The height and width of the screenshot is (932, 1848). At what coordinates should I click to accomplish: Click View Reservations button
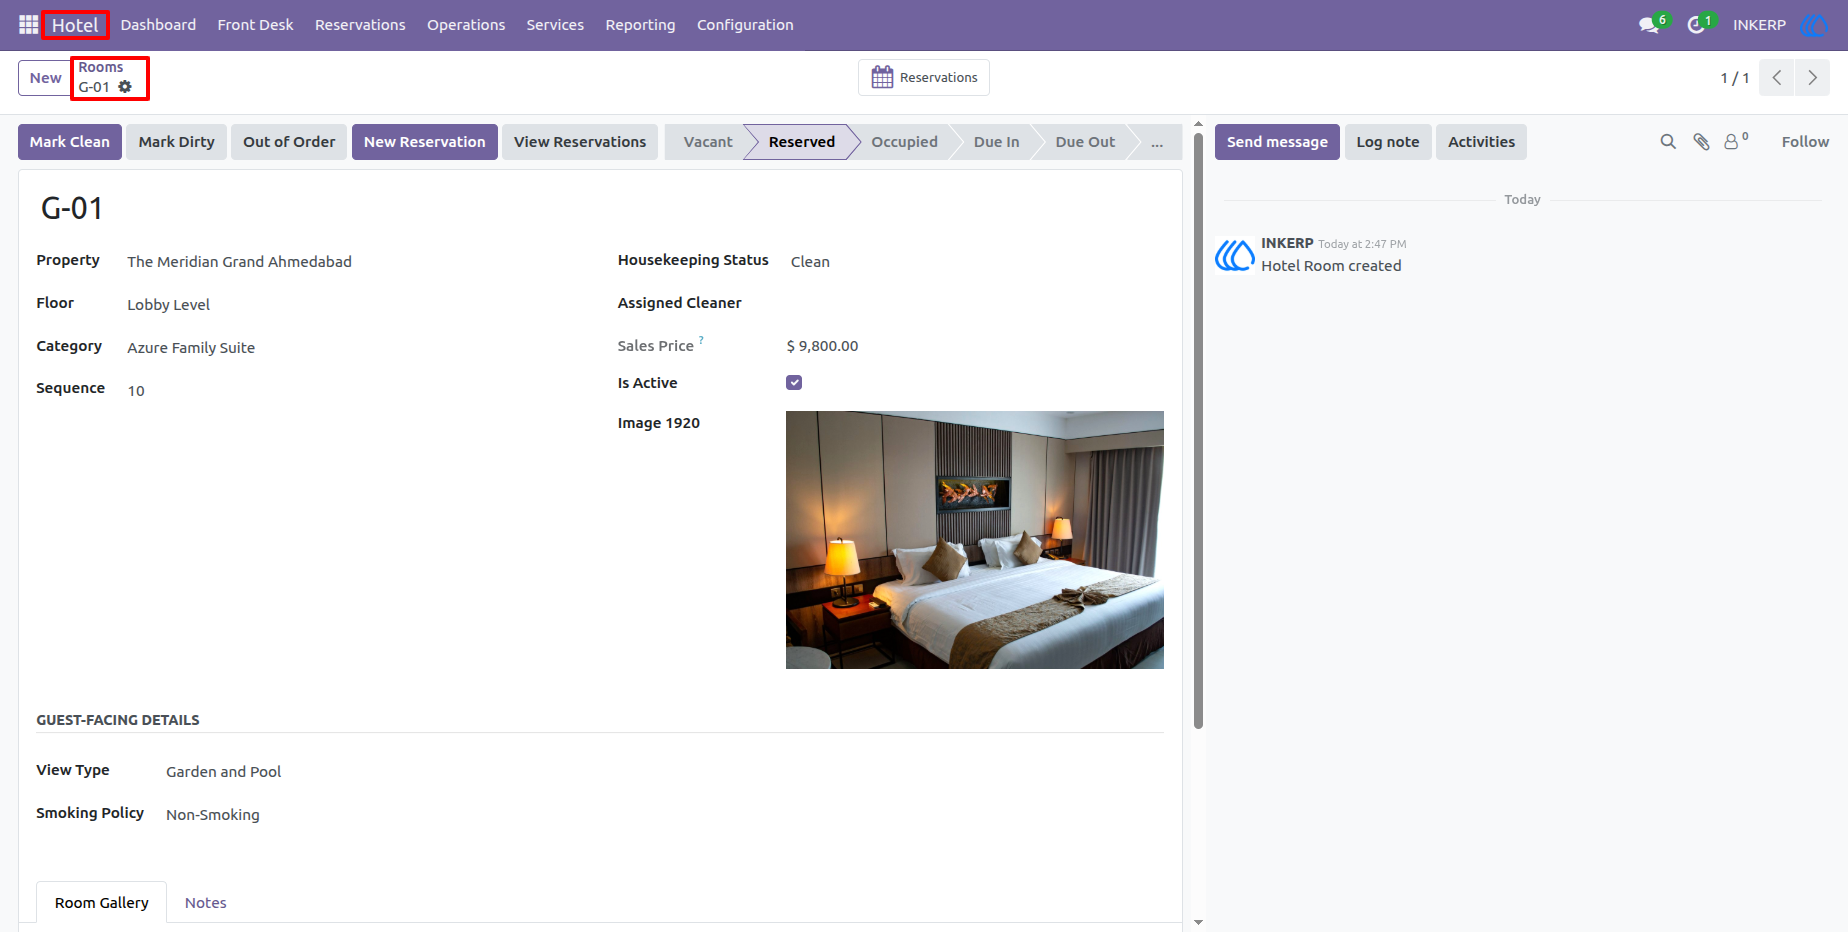580,142
